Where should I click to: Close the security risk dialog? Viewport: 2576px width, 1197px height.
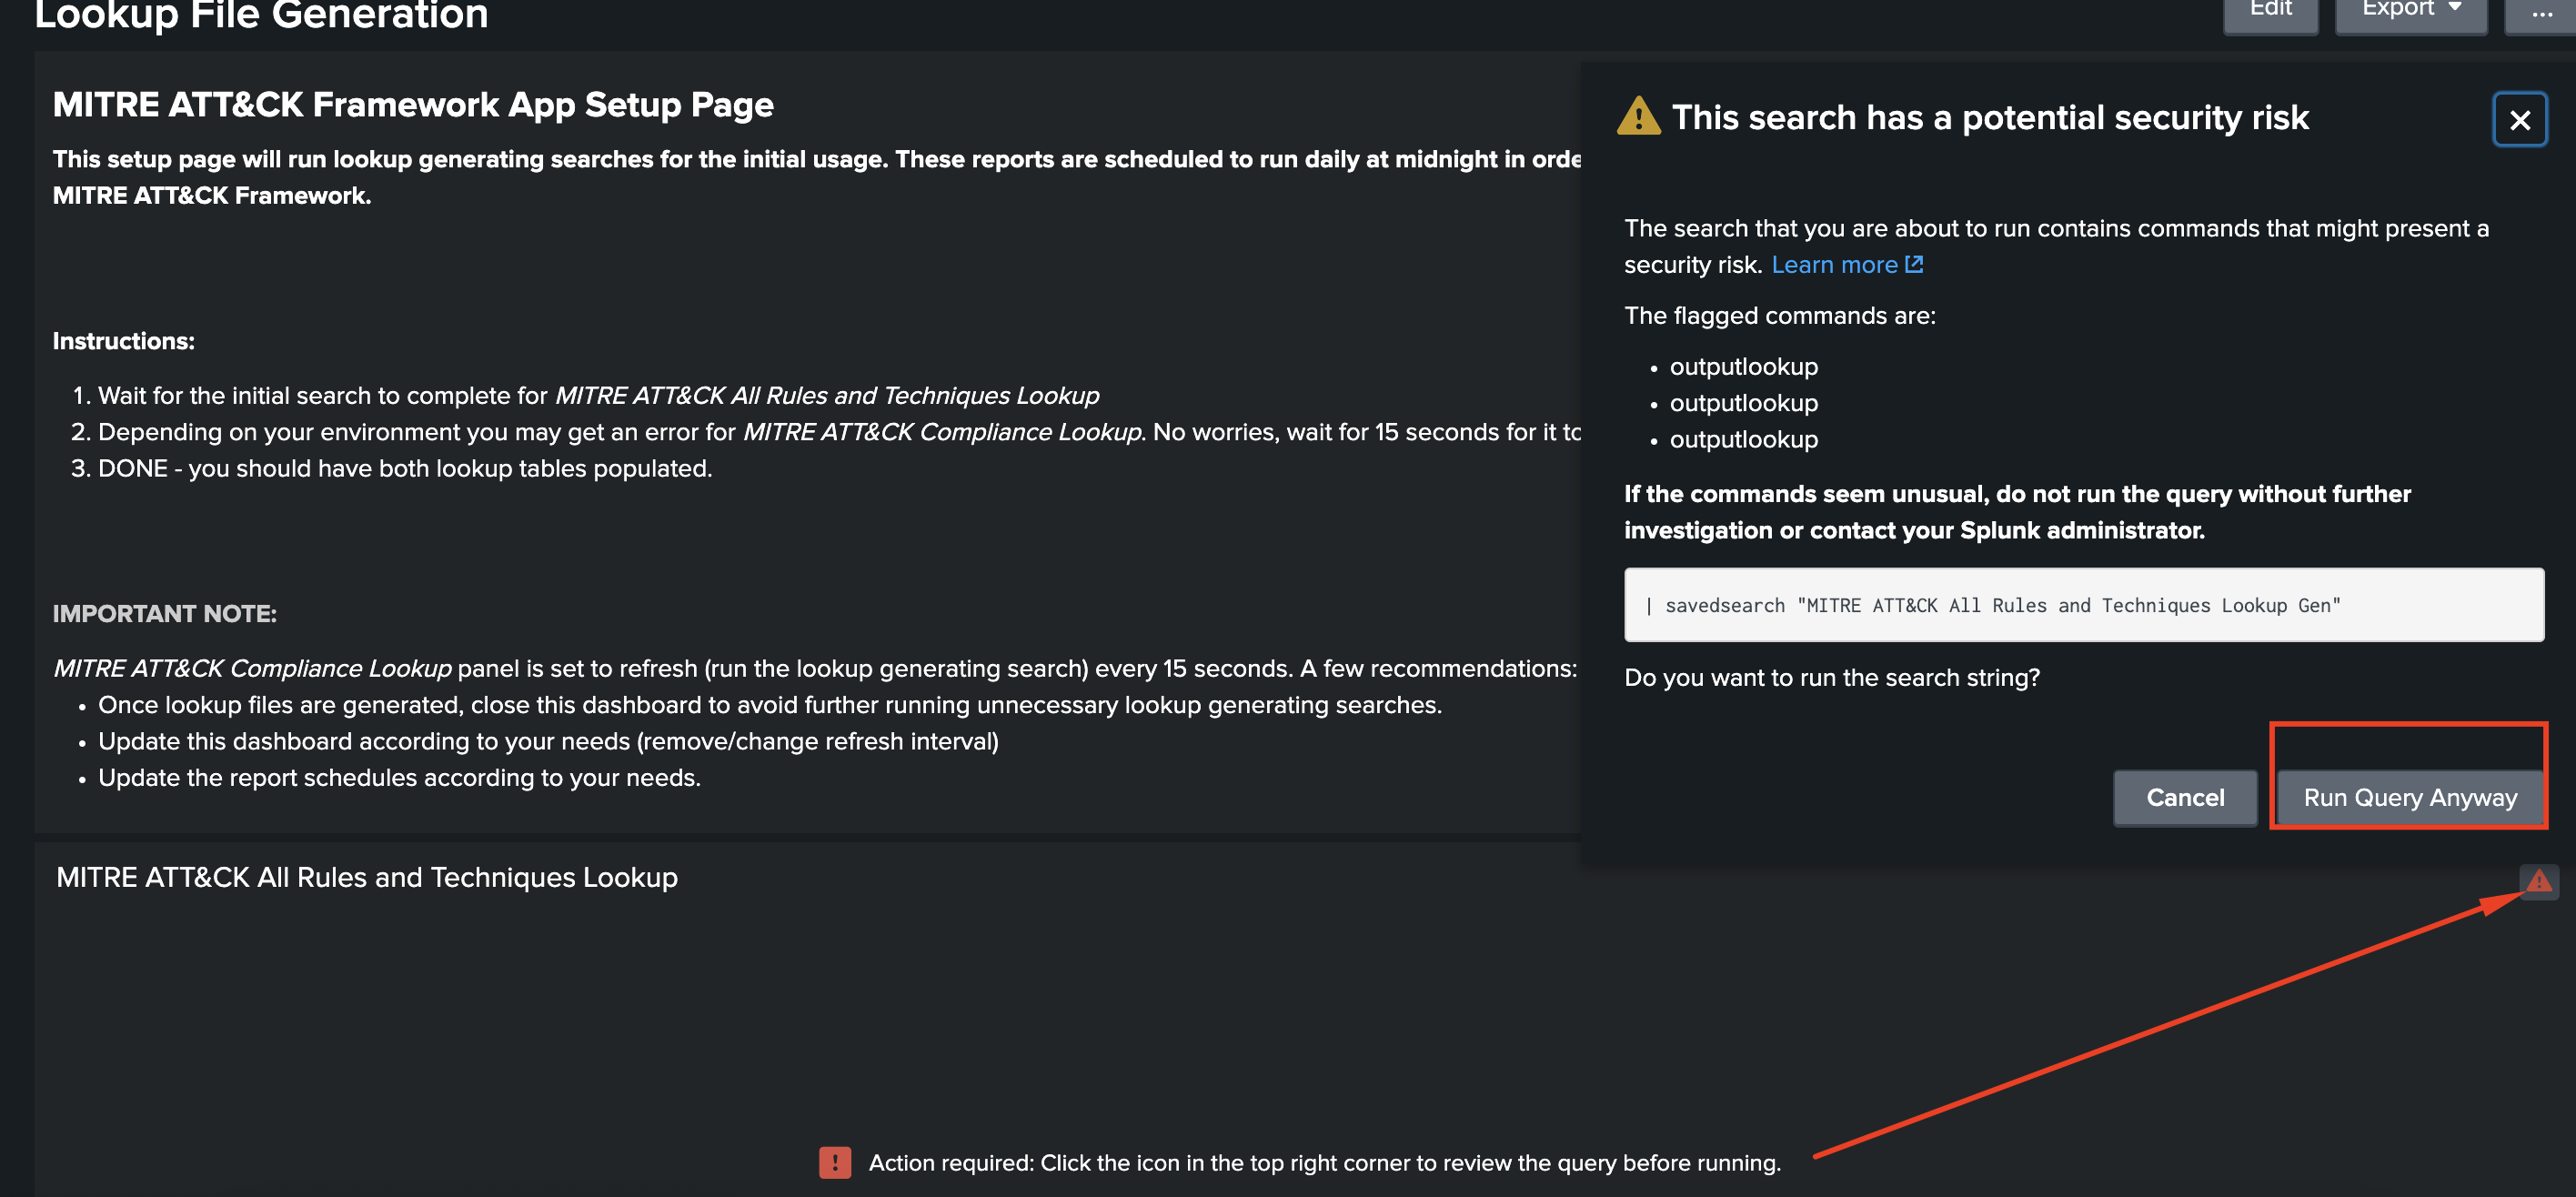[2519, 120]
